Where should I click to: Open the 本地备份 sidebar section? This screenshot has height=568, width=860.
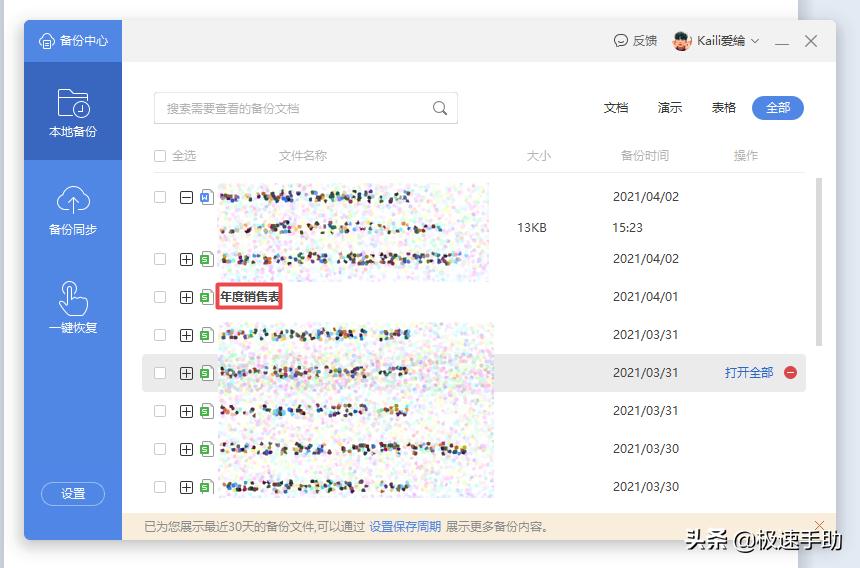click(73, 111)
